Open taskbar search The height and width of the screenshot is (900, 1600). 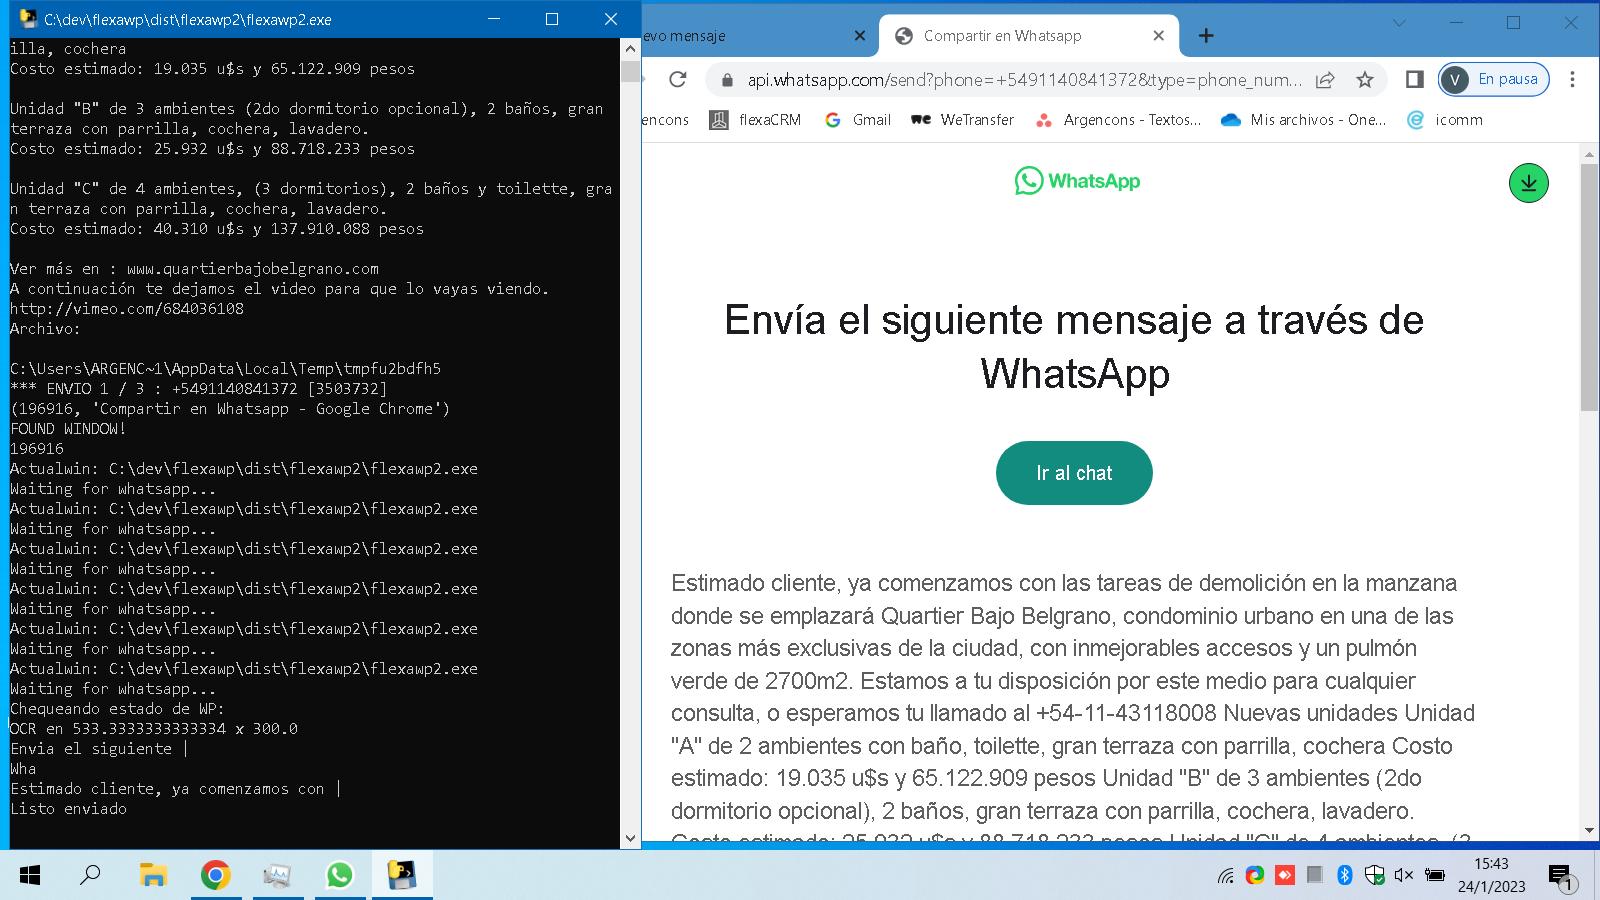(90, 876)
